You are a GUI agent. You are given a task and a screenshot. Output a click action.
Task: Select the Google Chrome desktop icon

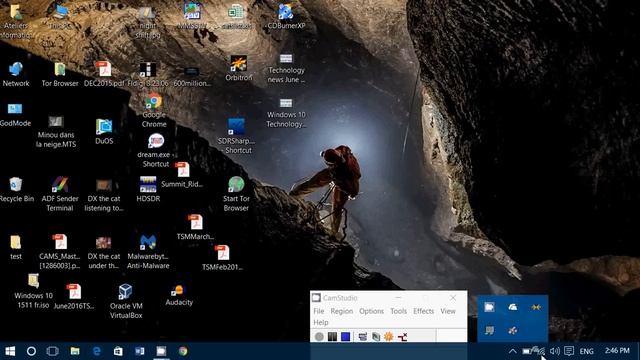coord(154,110)
